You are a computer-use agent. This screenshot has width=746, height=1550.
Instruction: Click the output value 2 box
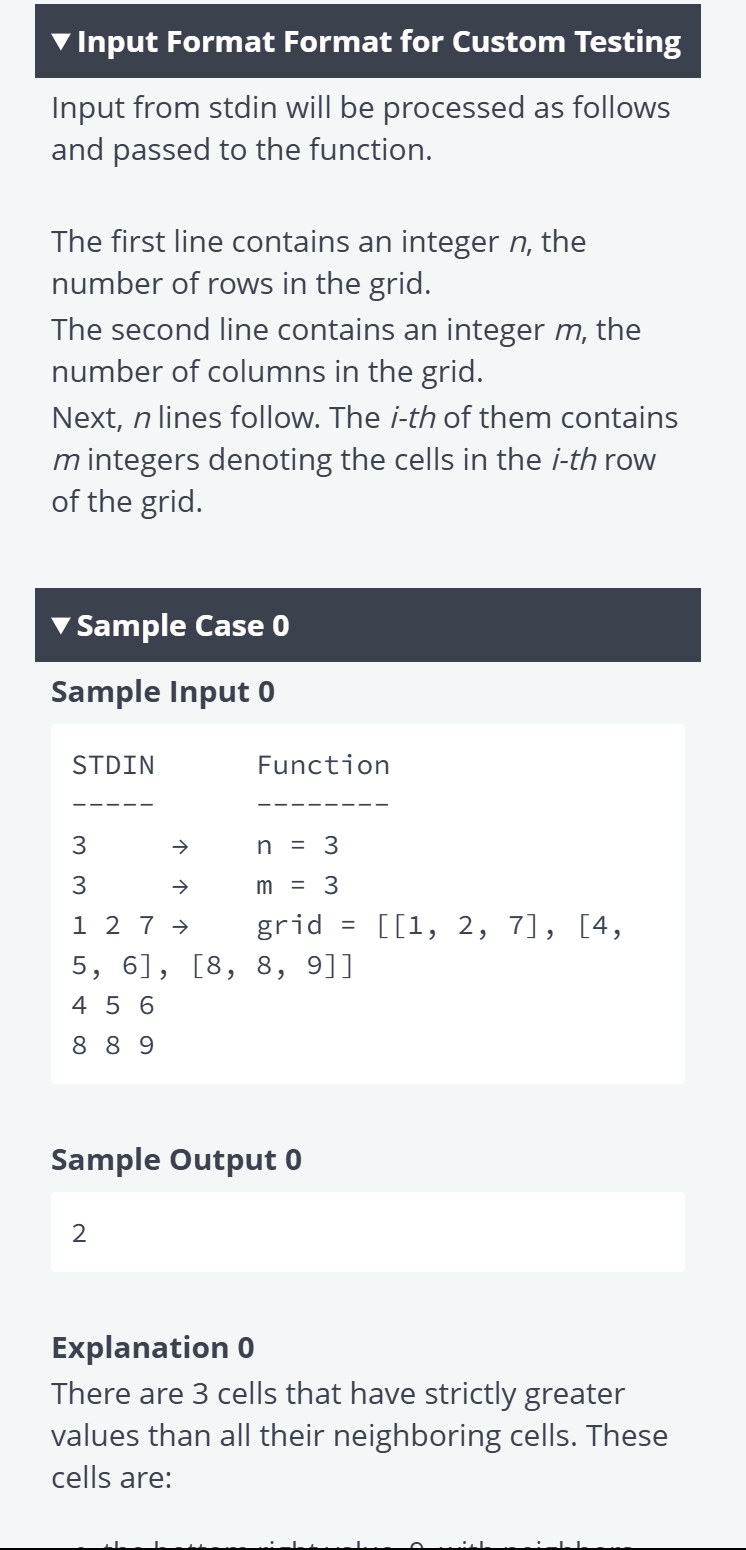tap(368, 1232)
